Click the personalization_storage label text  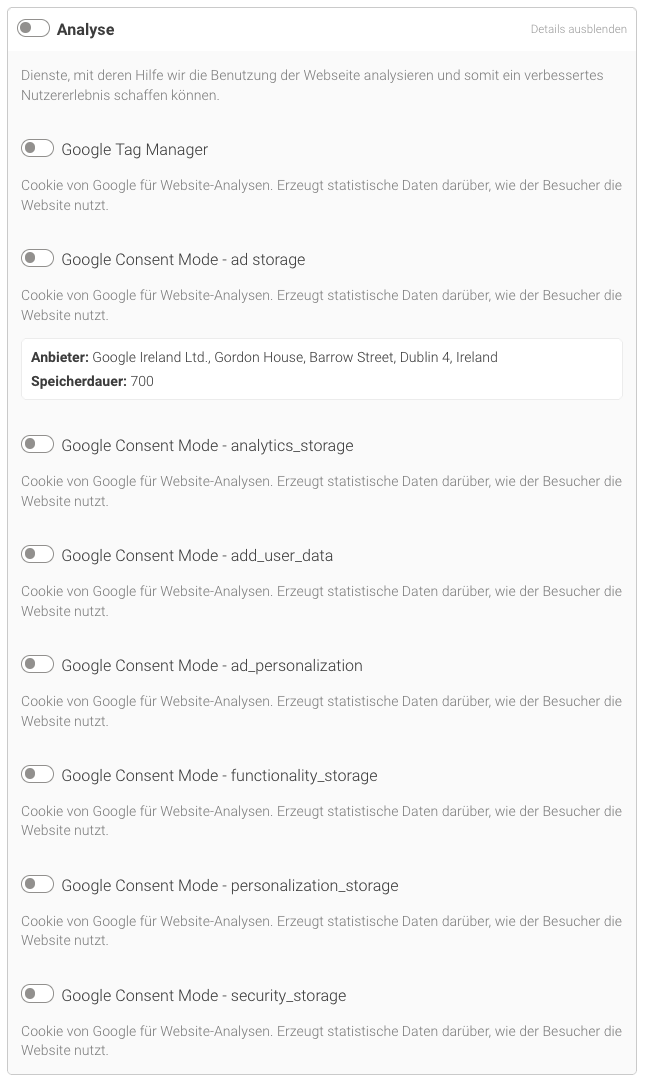pyautogui.click(x=230, y=886)
